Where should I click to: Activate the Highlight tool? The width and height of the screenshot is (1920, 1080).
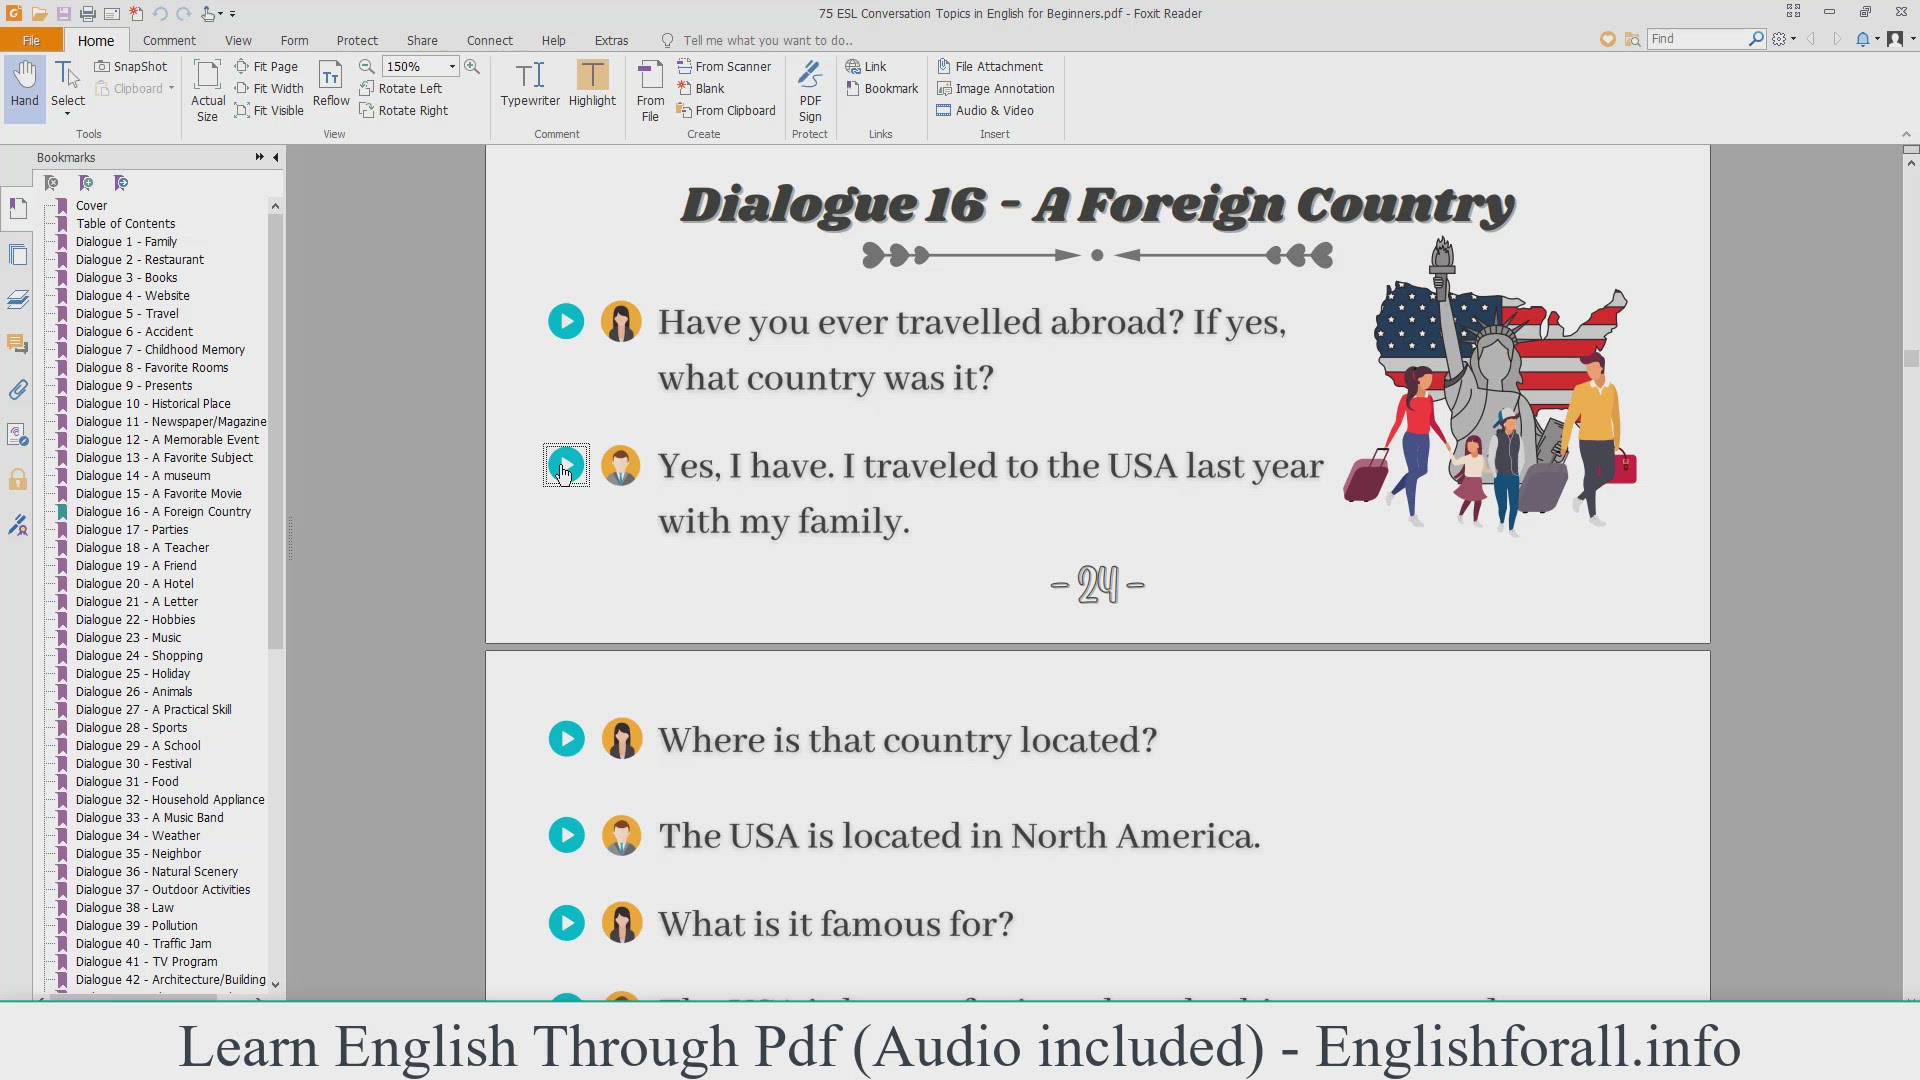(592, 84)
